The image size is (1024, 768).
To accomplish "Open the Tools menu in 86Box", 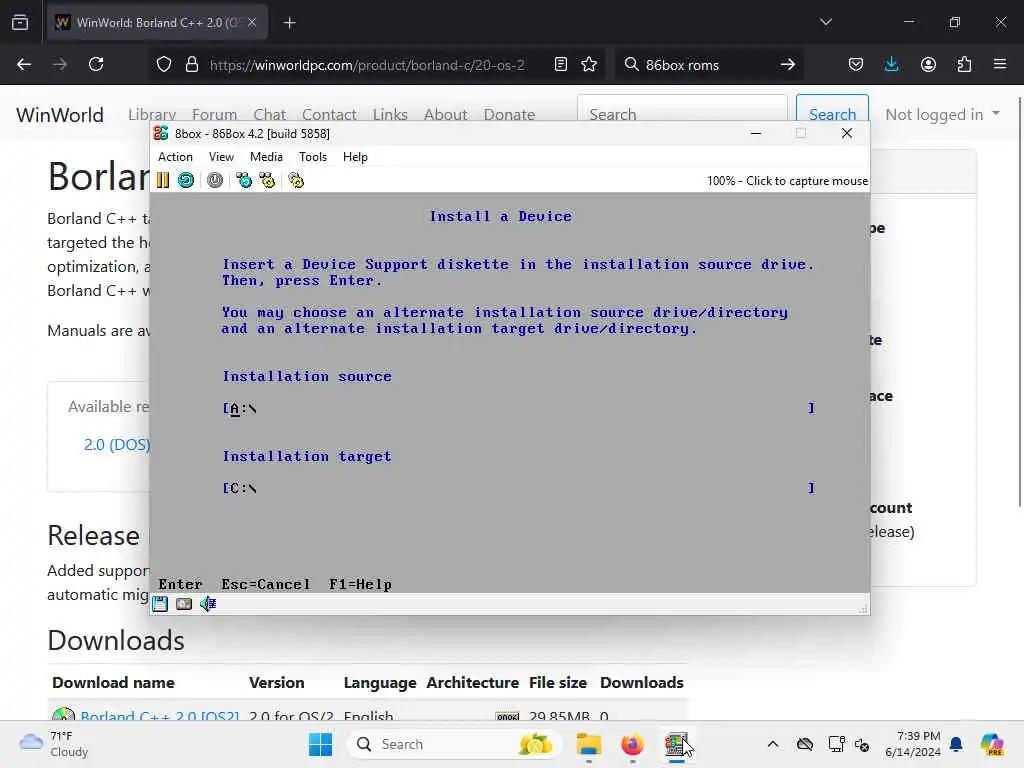I will [x=313, y=157].
